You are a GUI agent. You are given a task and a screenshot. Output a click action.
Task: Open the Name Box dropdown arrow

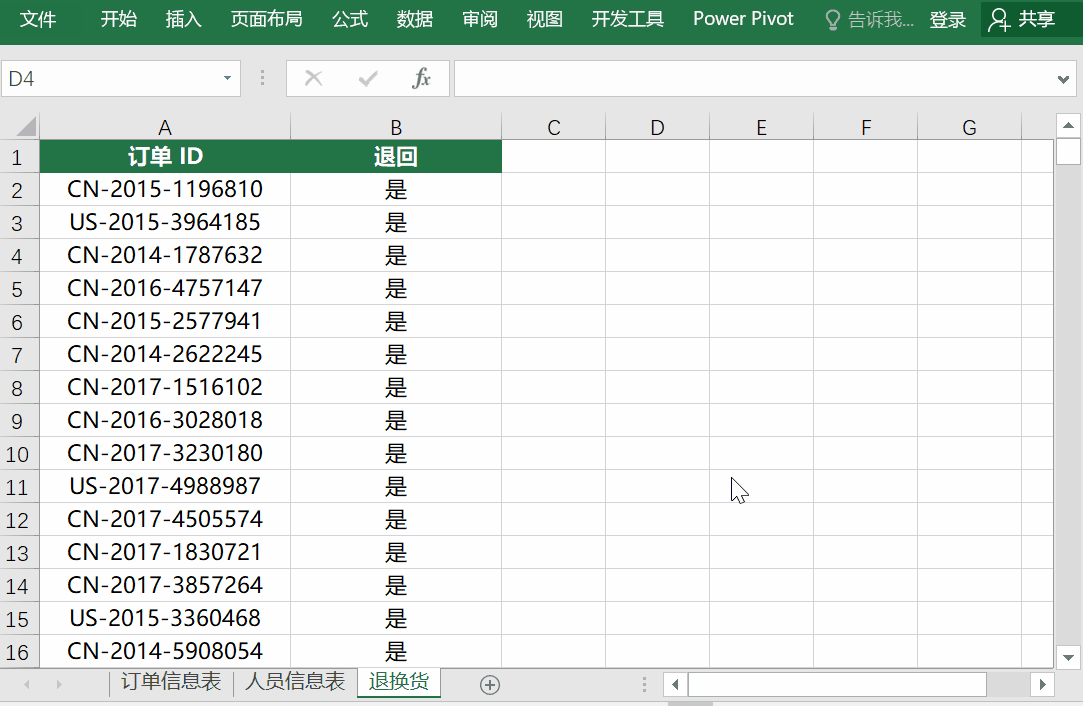(x=227, y=78)
